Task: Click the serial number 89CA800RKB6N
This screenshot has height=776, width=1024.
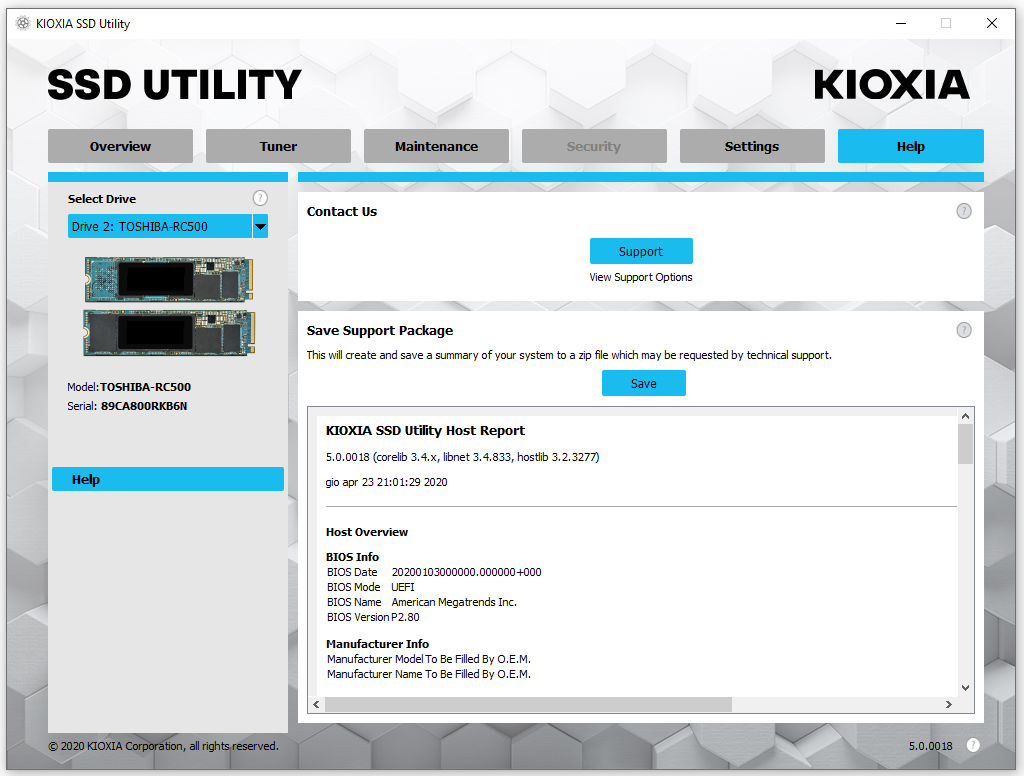Action: pos(144,406)
